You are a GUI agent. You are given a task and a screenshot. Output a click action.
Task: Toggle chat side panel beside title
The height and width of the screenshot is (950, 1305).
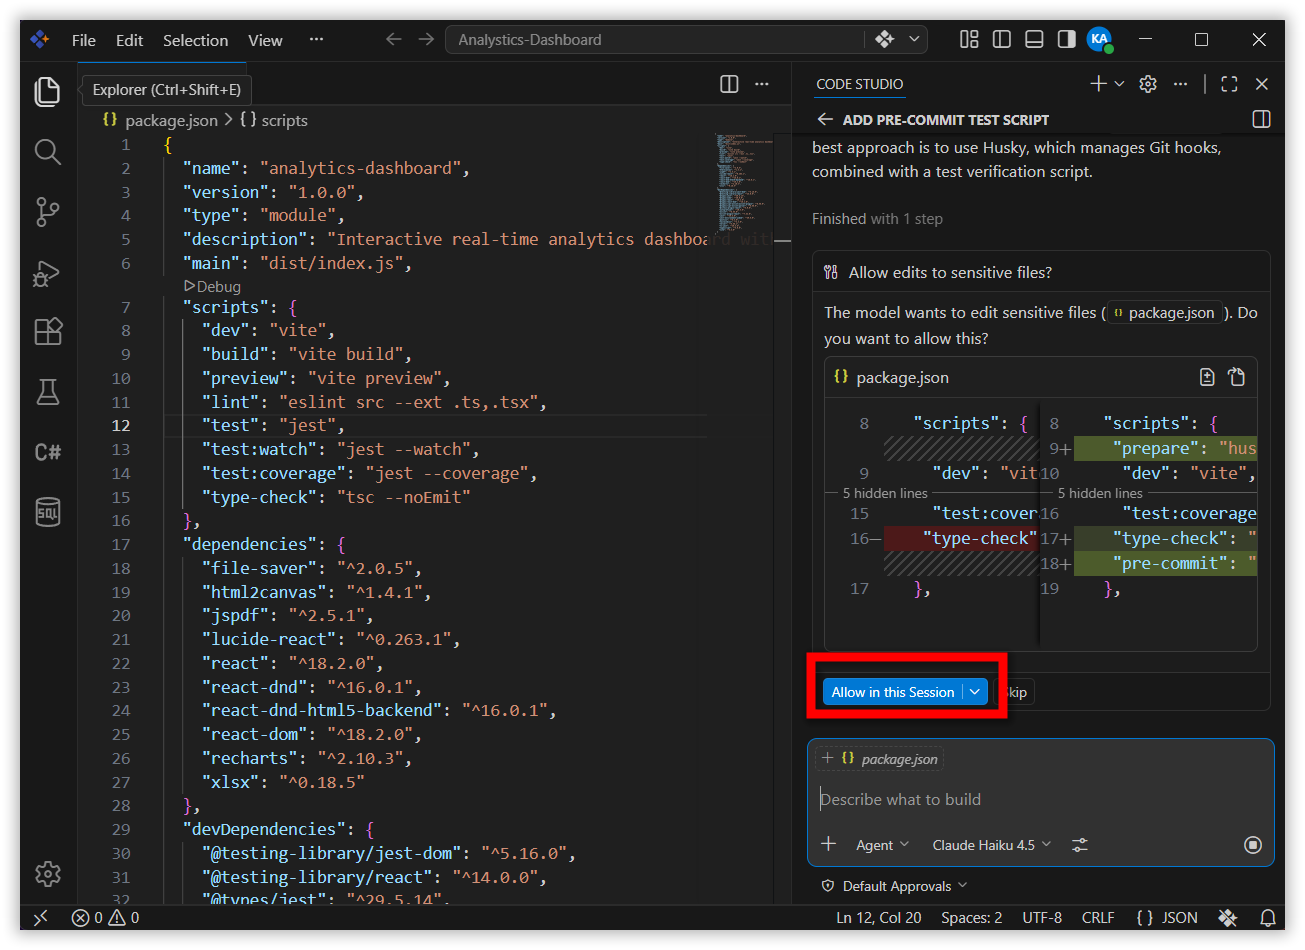pos(1262,119)
